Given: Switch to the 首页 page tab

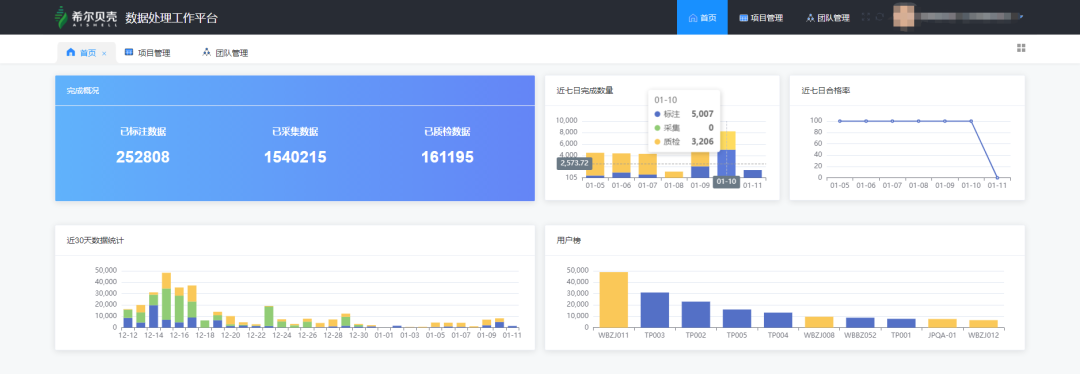Looking at the screenshot, I should coord(86,52).
